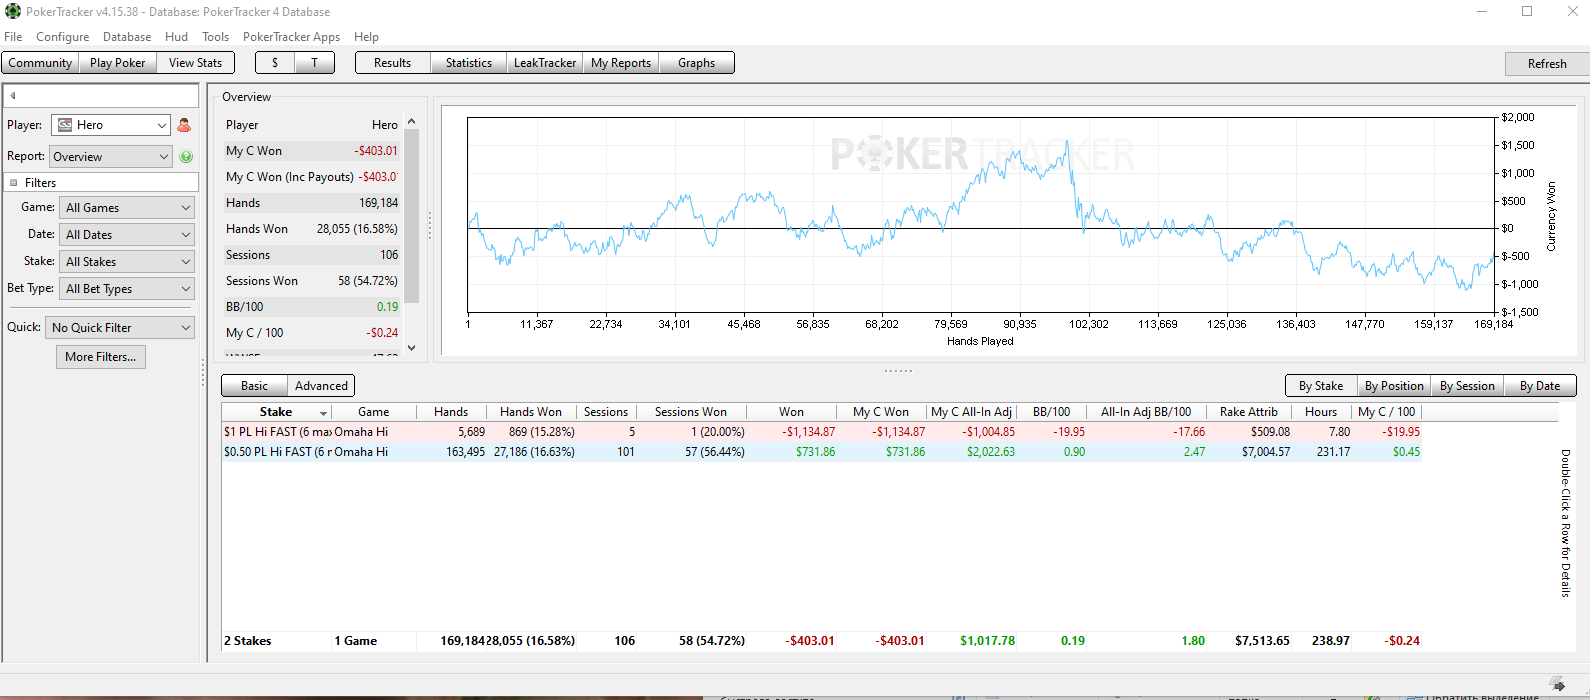Select the cash games $ toggle

[275, 63]
